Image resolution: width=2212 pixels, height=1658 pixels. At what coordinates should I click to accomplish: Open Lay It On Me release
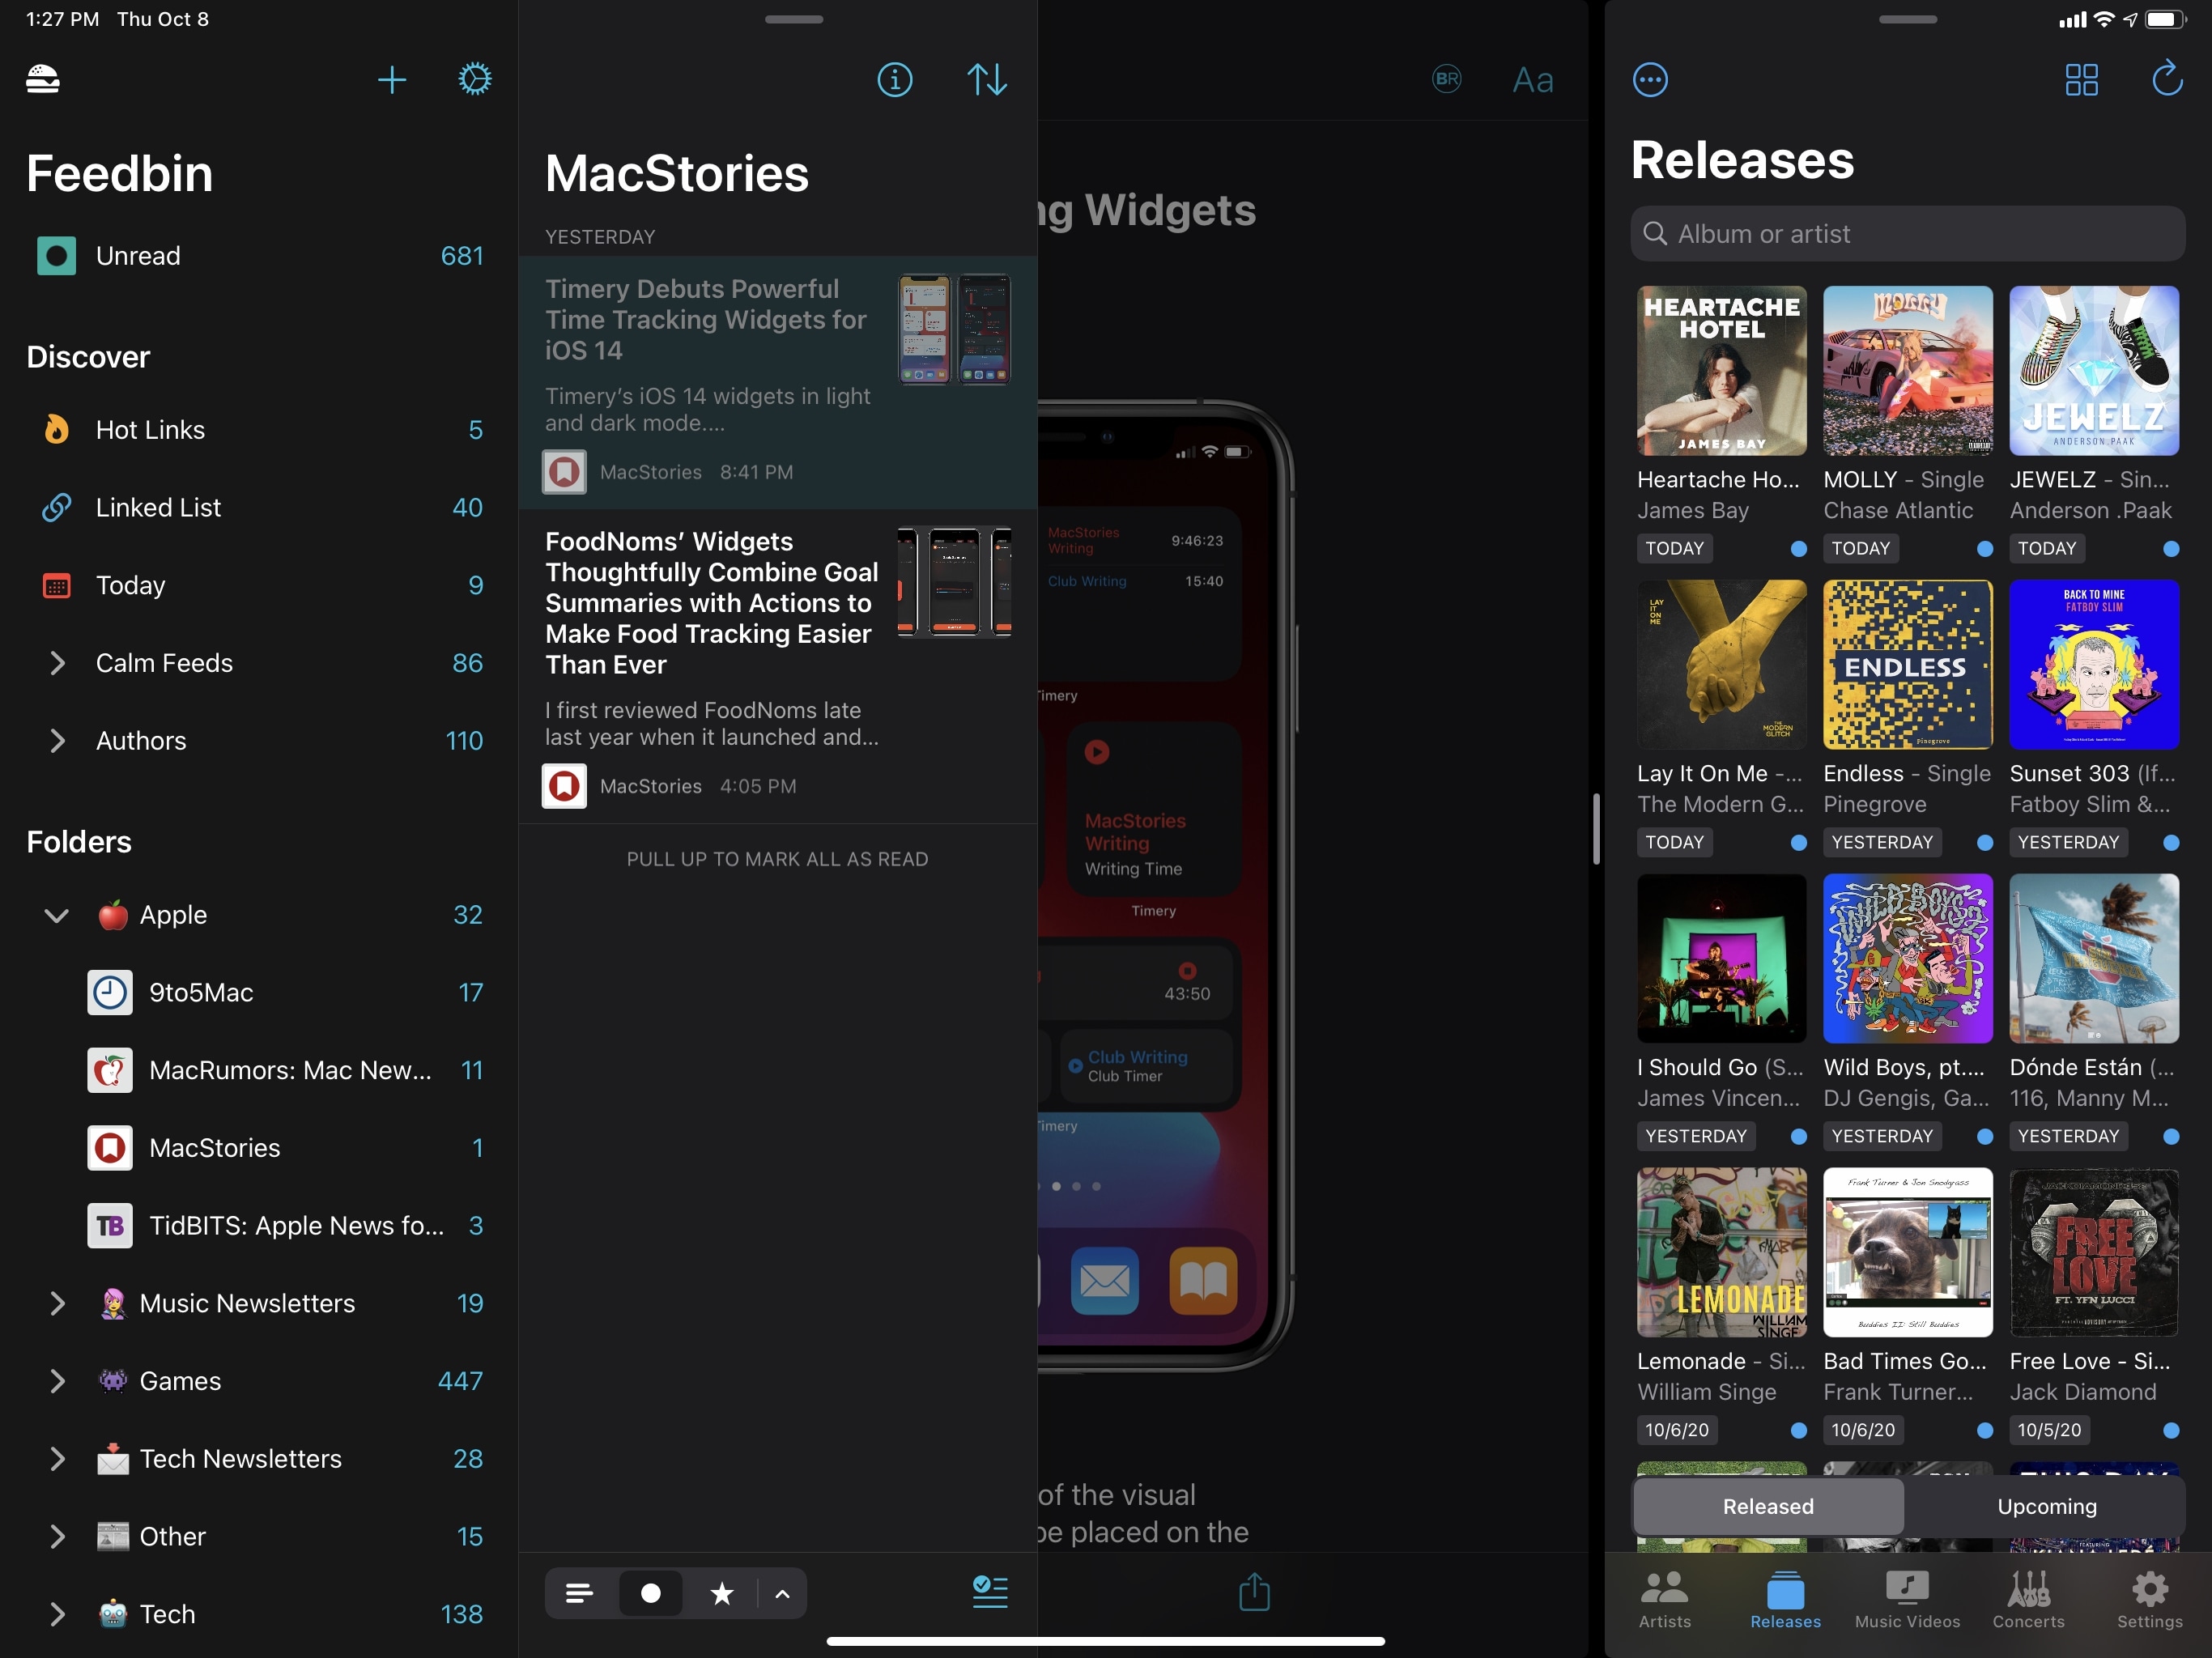(x=1722, y=664)
